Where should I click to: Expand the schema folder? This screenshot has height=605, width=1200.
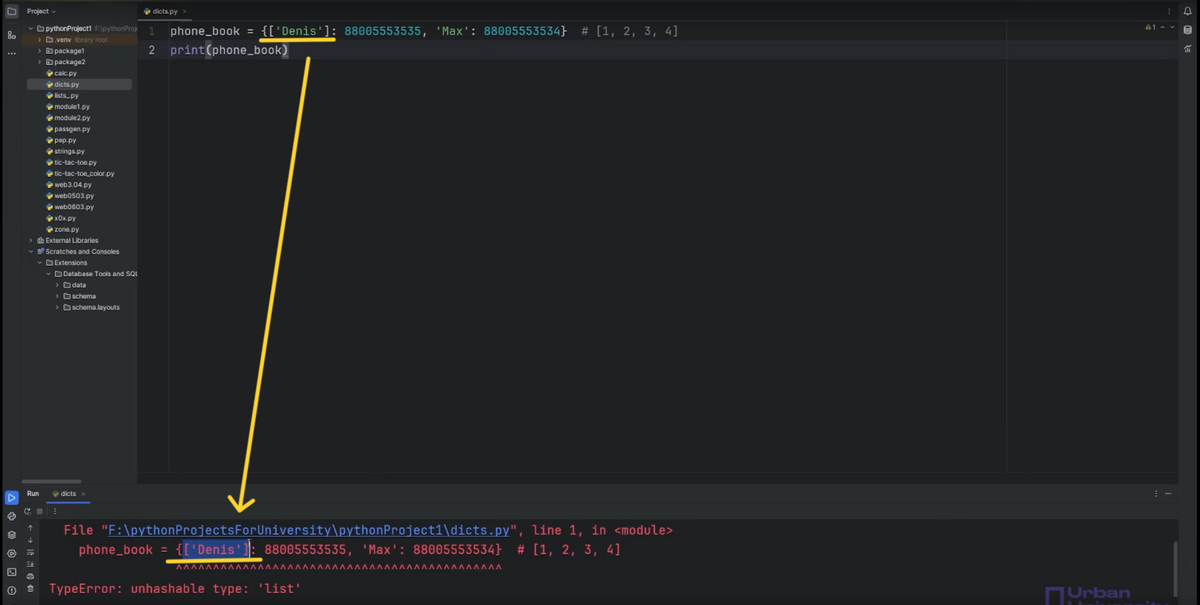coord(57,296)
